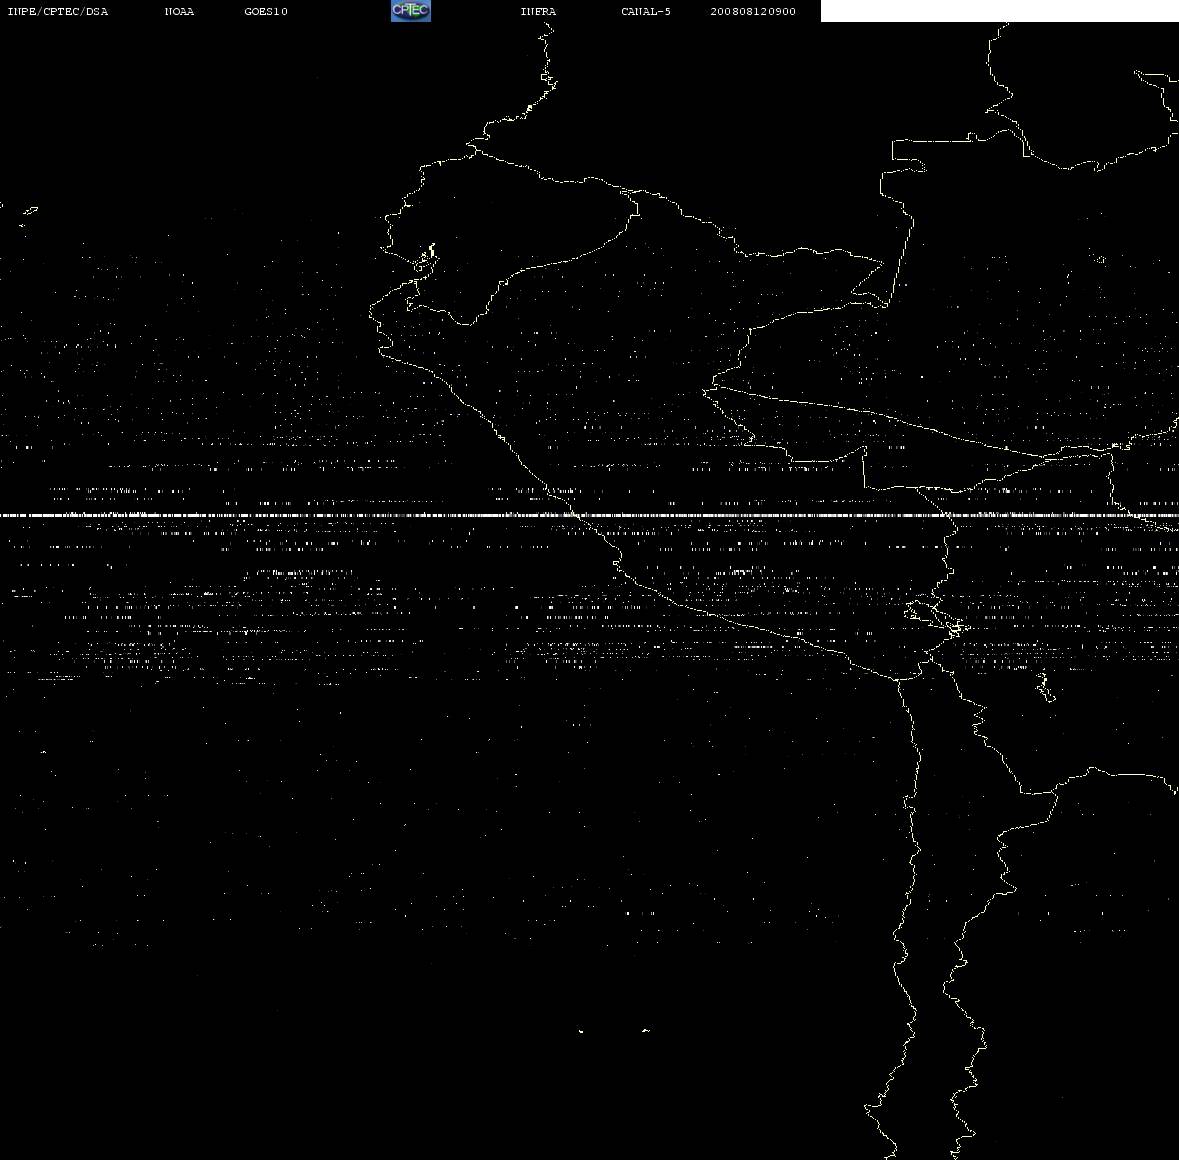Click the left white dot near the image bottom
The image size is (1179, 1160).
pyautogui.click(x=580, y=1031)
